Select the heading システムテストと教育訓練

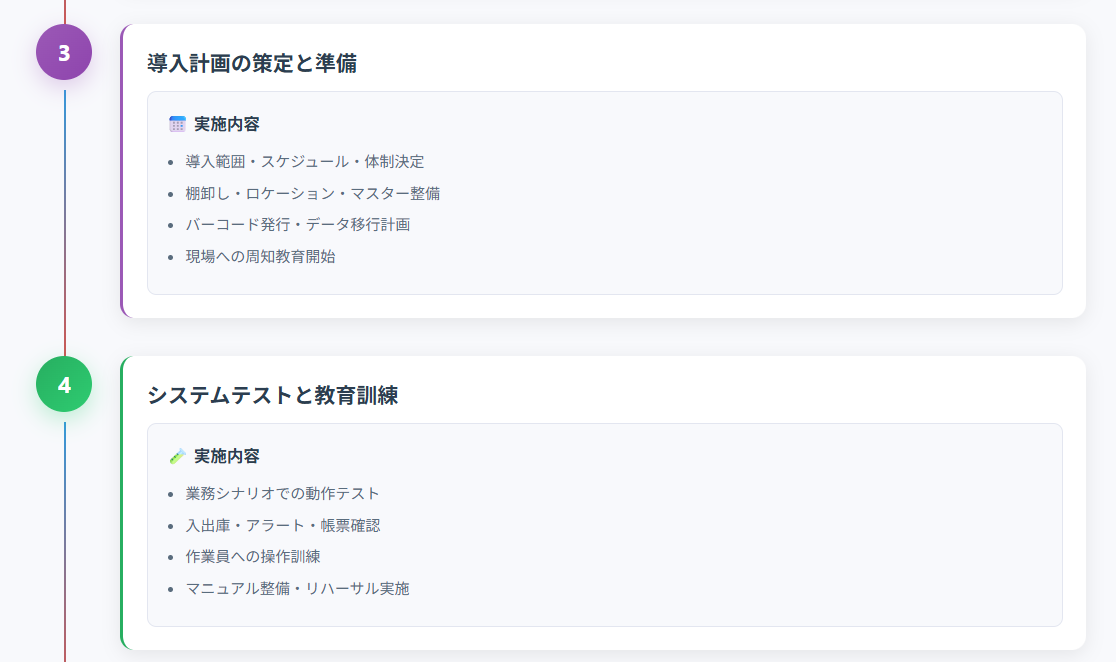(x=272, y=395)
